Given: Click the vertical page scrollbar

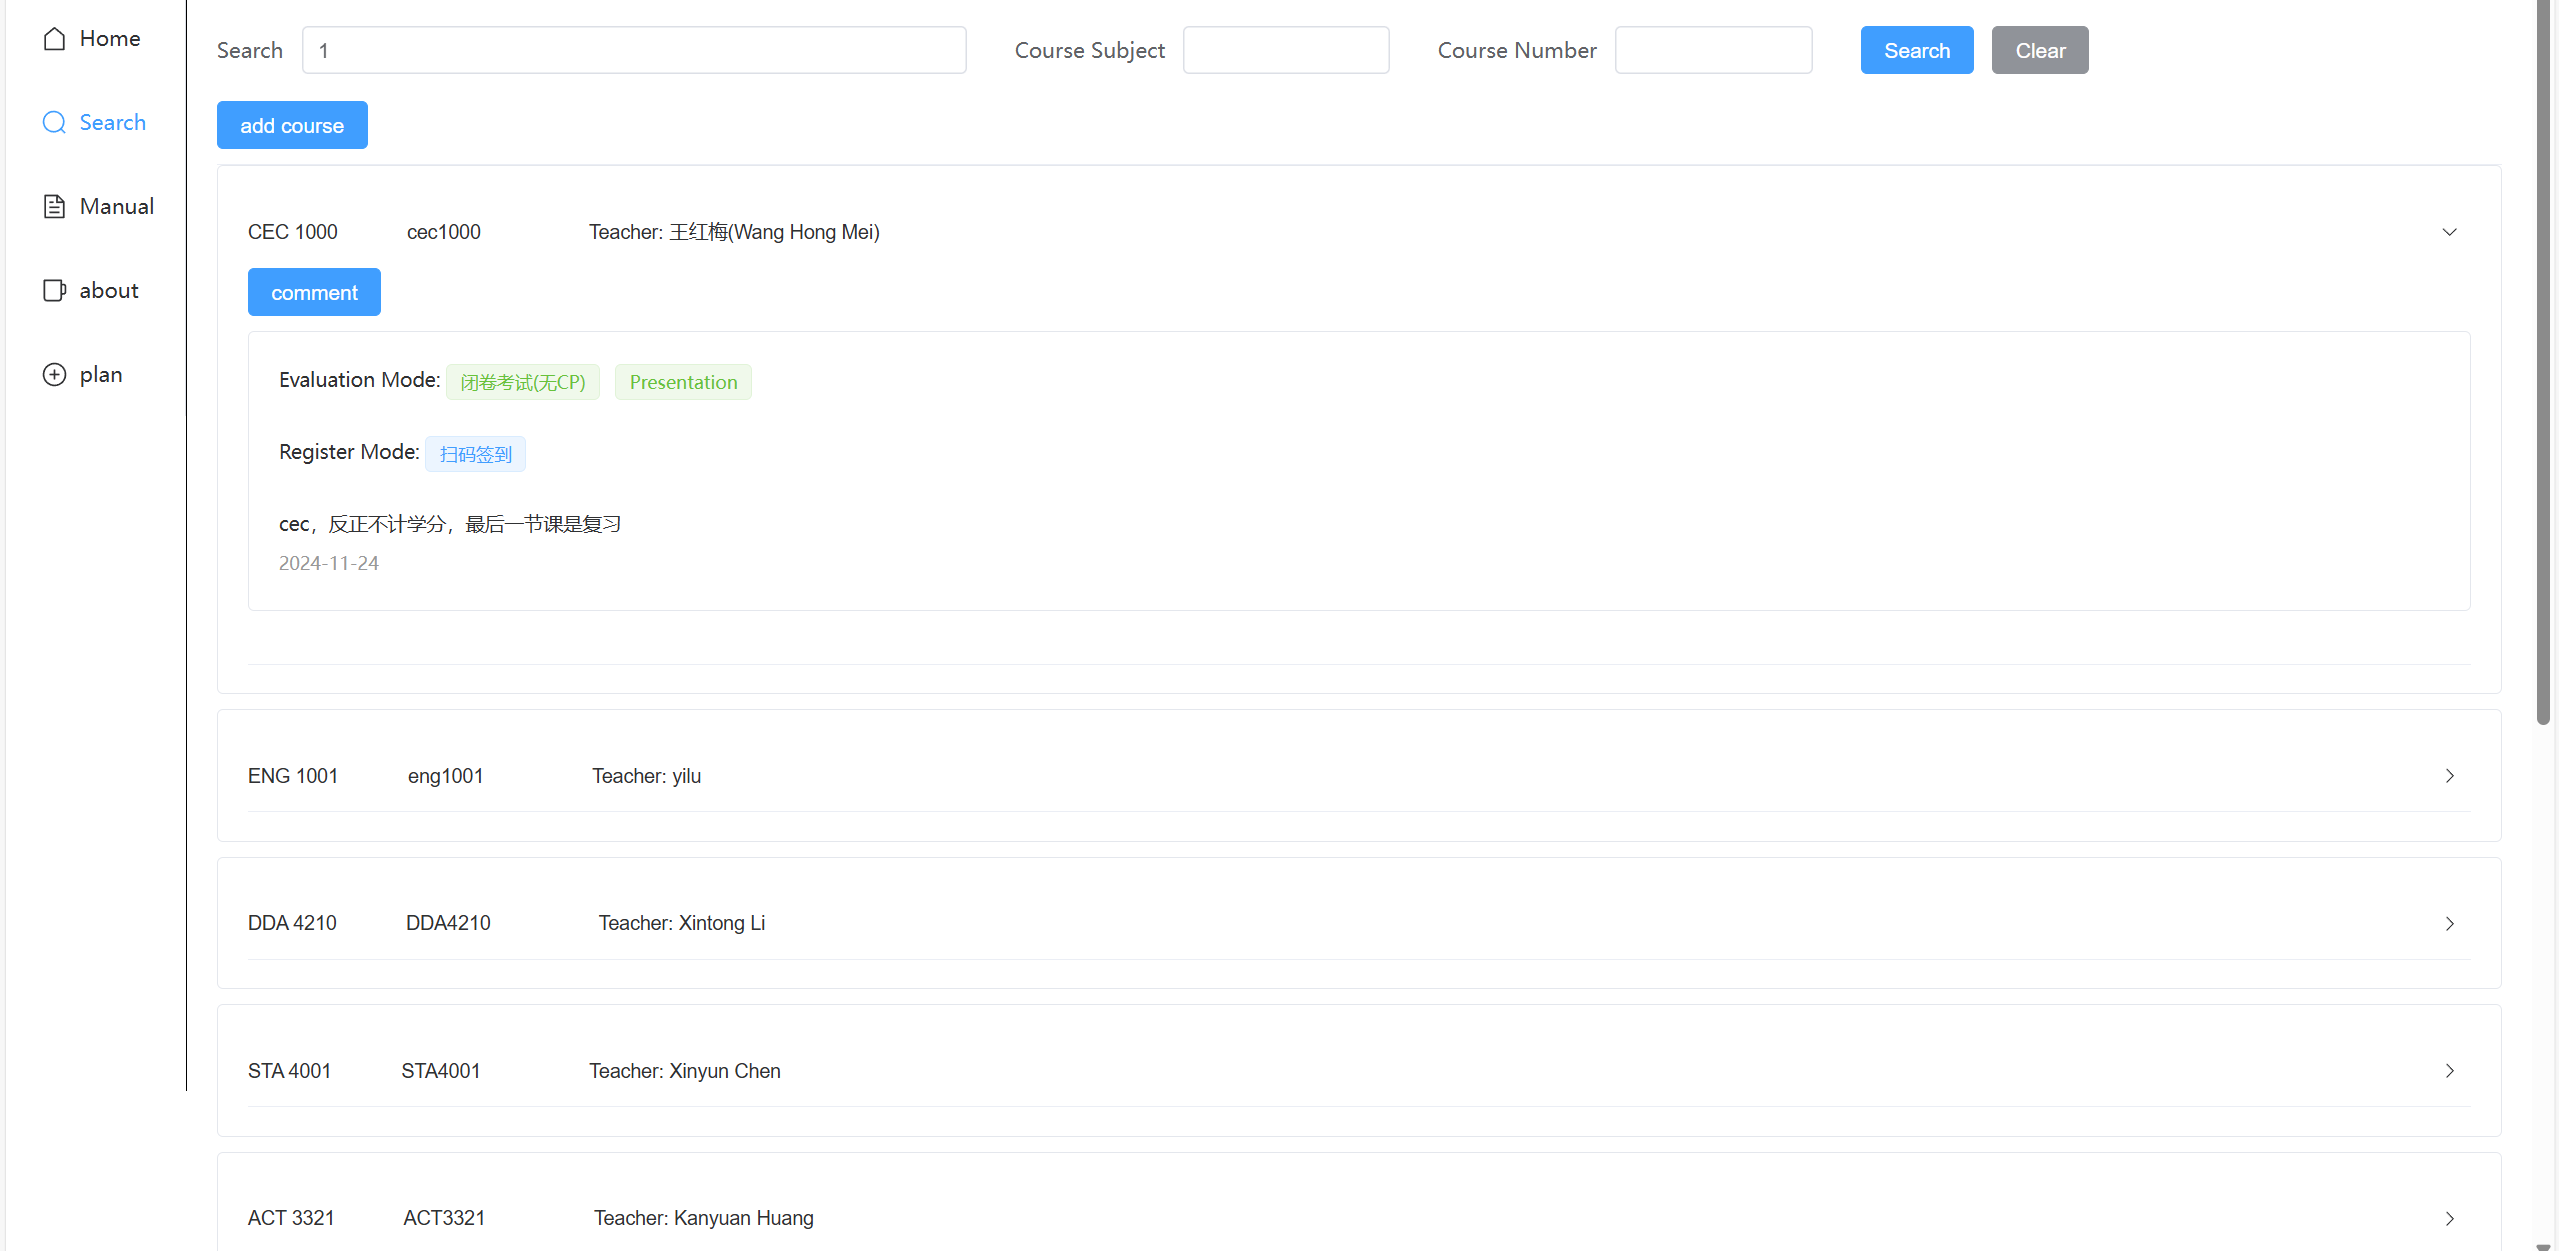Looking at the screenshot, I should (2543, 360).
